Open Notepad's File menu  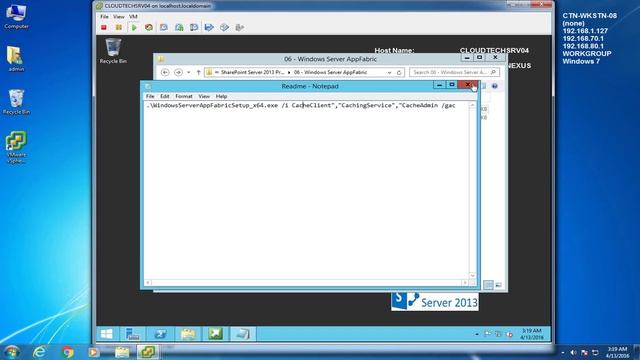click(x=150, y=96)
